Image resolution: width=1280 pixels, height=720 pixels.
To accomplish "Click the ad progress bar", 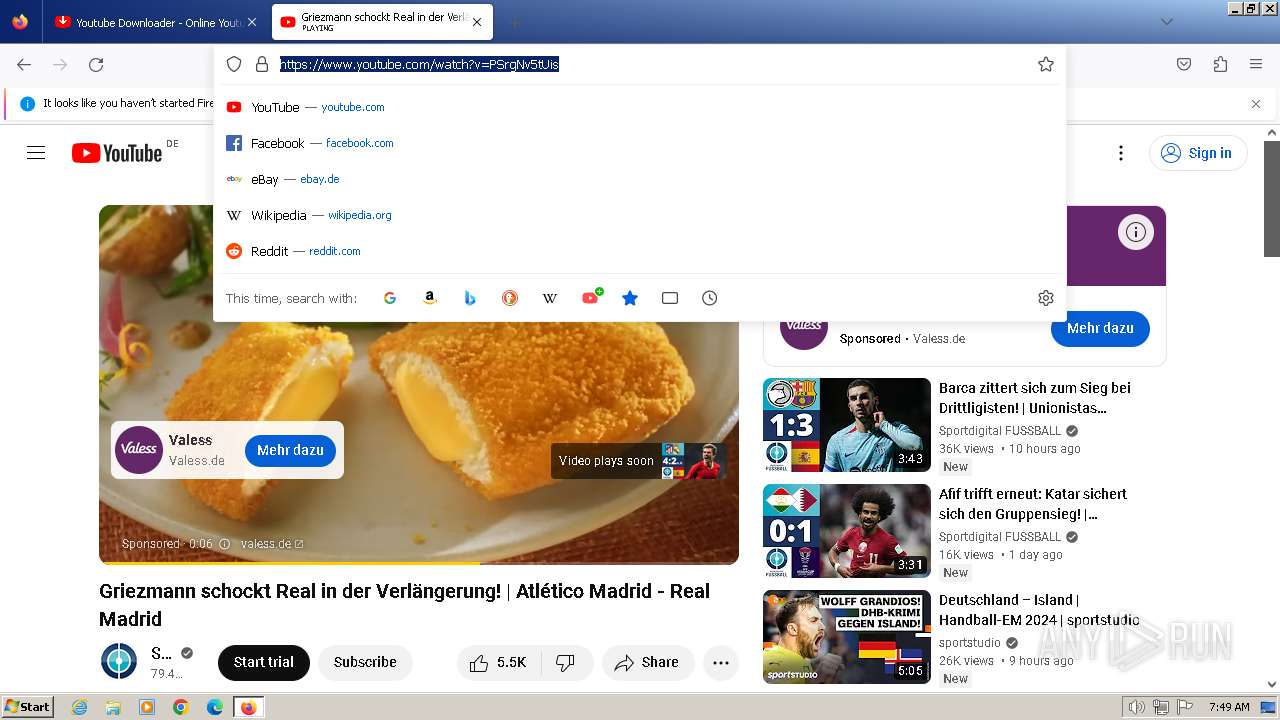I will click(418, 563).
